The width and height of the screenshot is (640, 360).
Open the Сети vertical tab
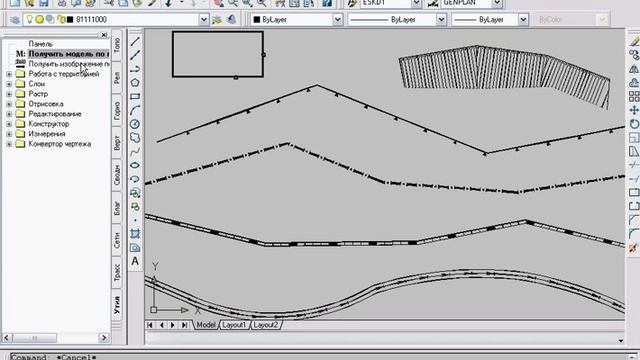click(117, 240)
